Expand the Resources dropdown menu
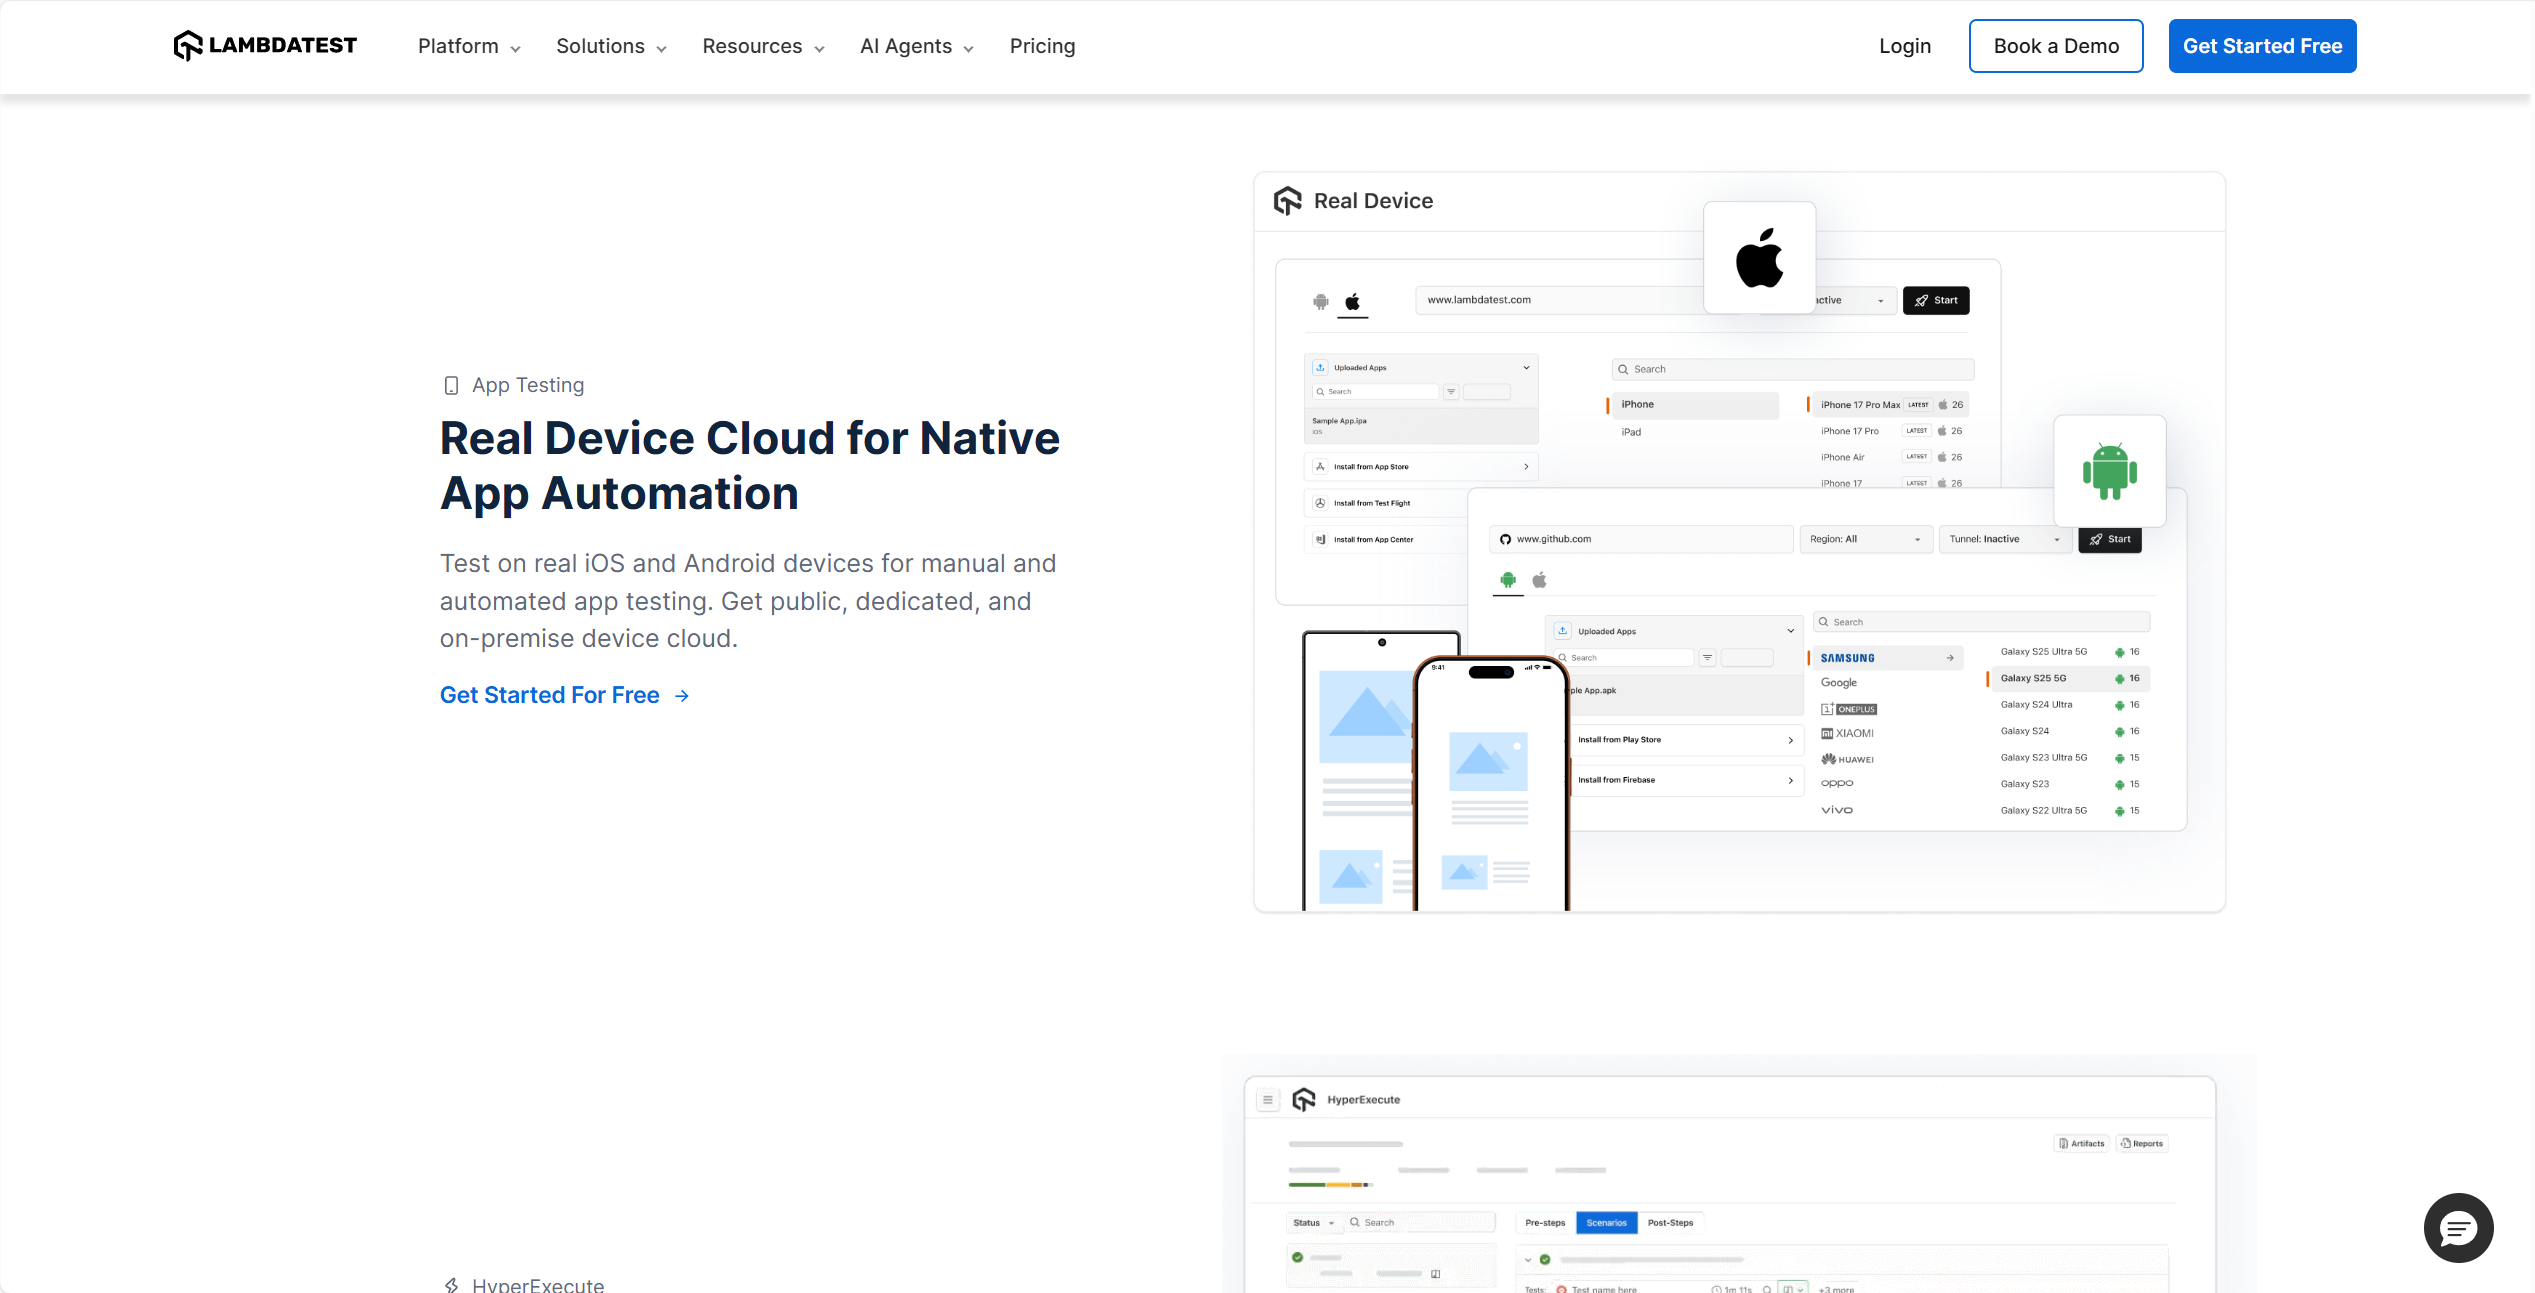This screenshot has width=2535, height=1293. pyautogui.click(x=763, y=47)
